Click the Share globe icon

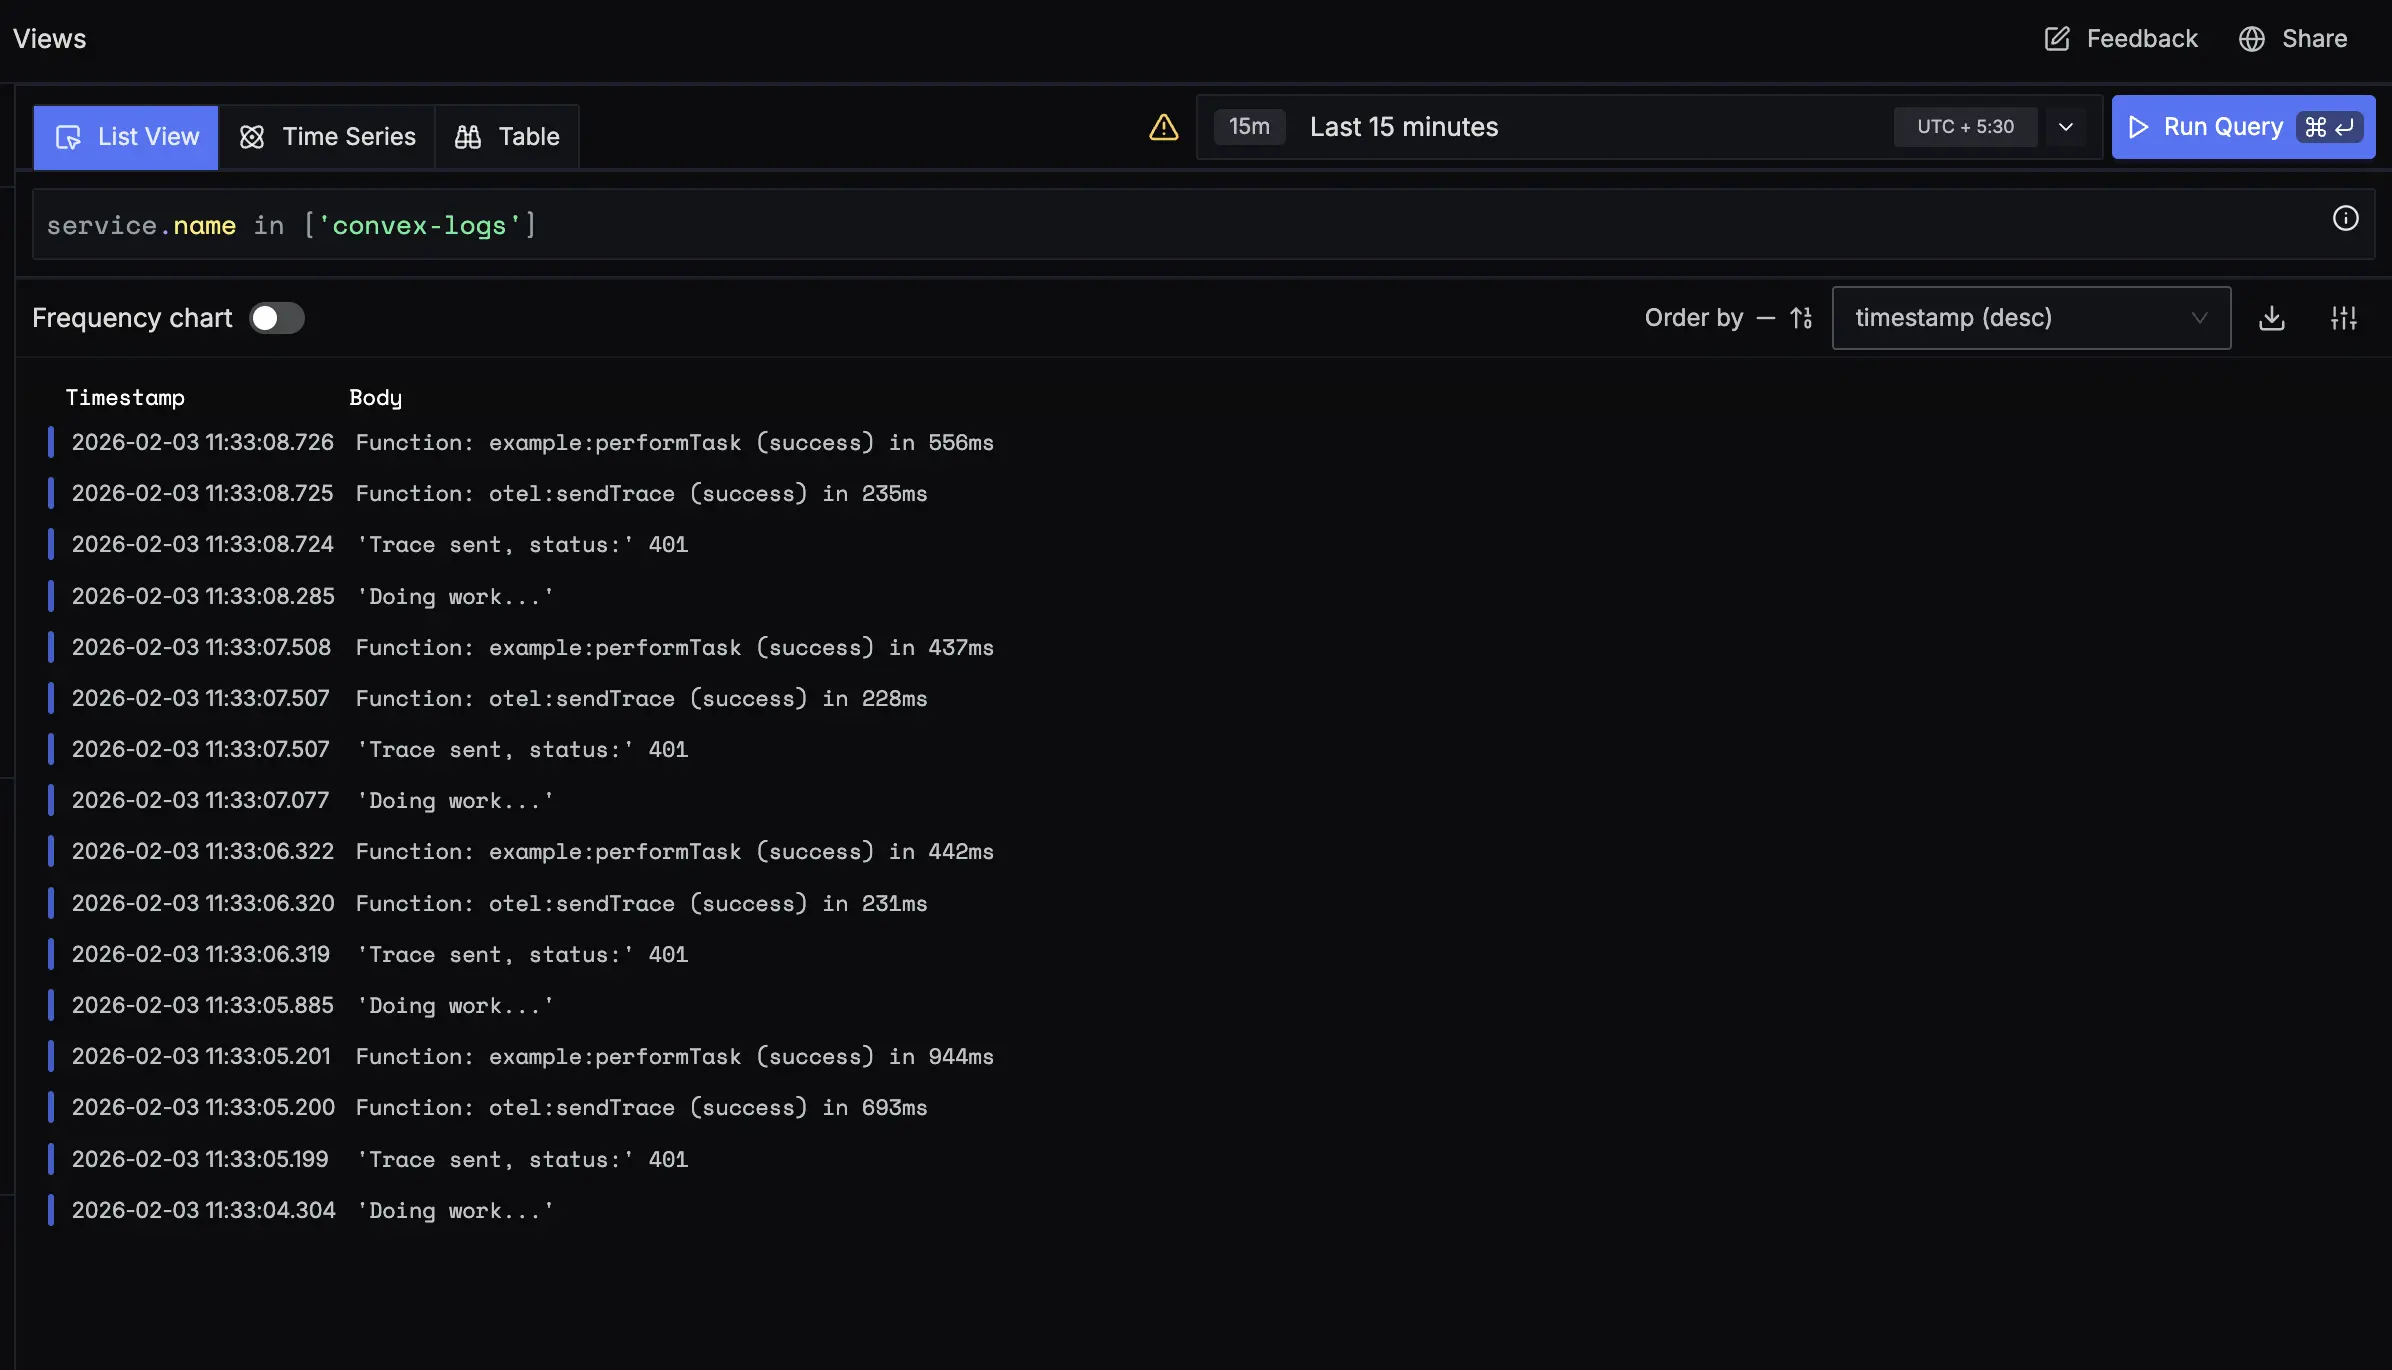click(x=2252, y=39)
